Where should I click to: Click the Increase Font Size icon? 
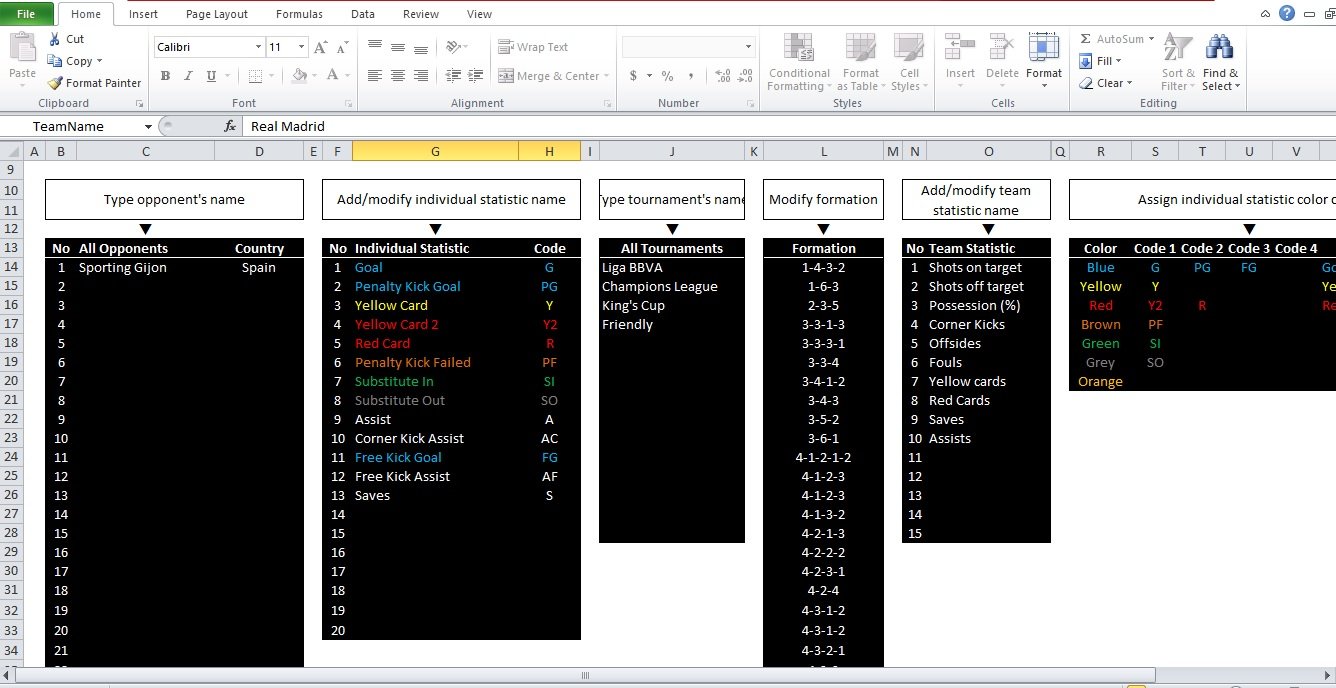click(x=320, y=47)
